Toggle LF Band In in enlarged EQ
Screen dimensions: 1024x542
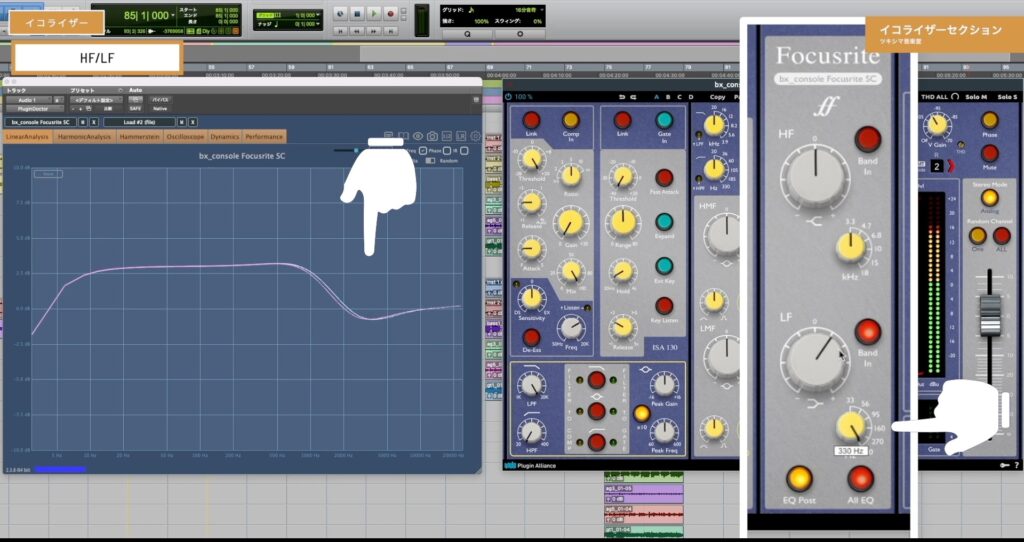[x=868, y=332]
